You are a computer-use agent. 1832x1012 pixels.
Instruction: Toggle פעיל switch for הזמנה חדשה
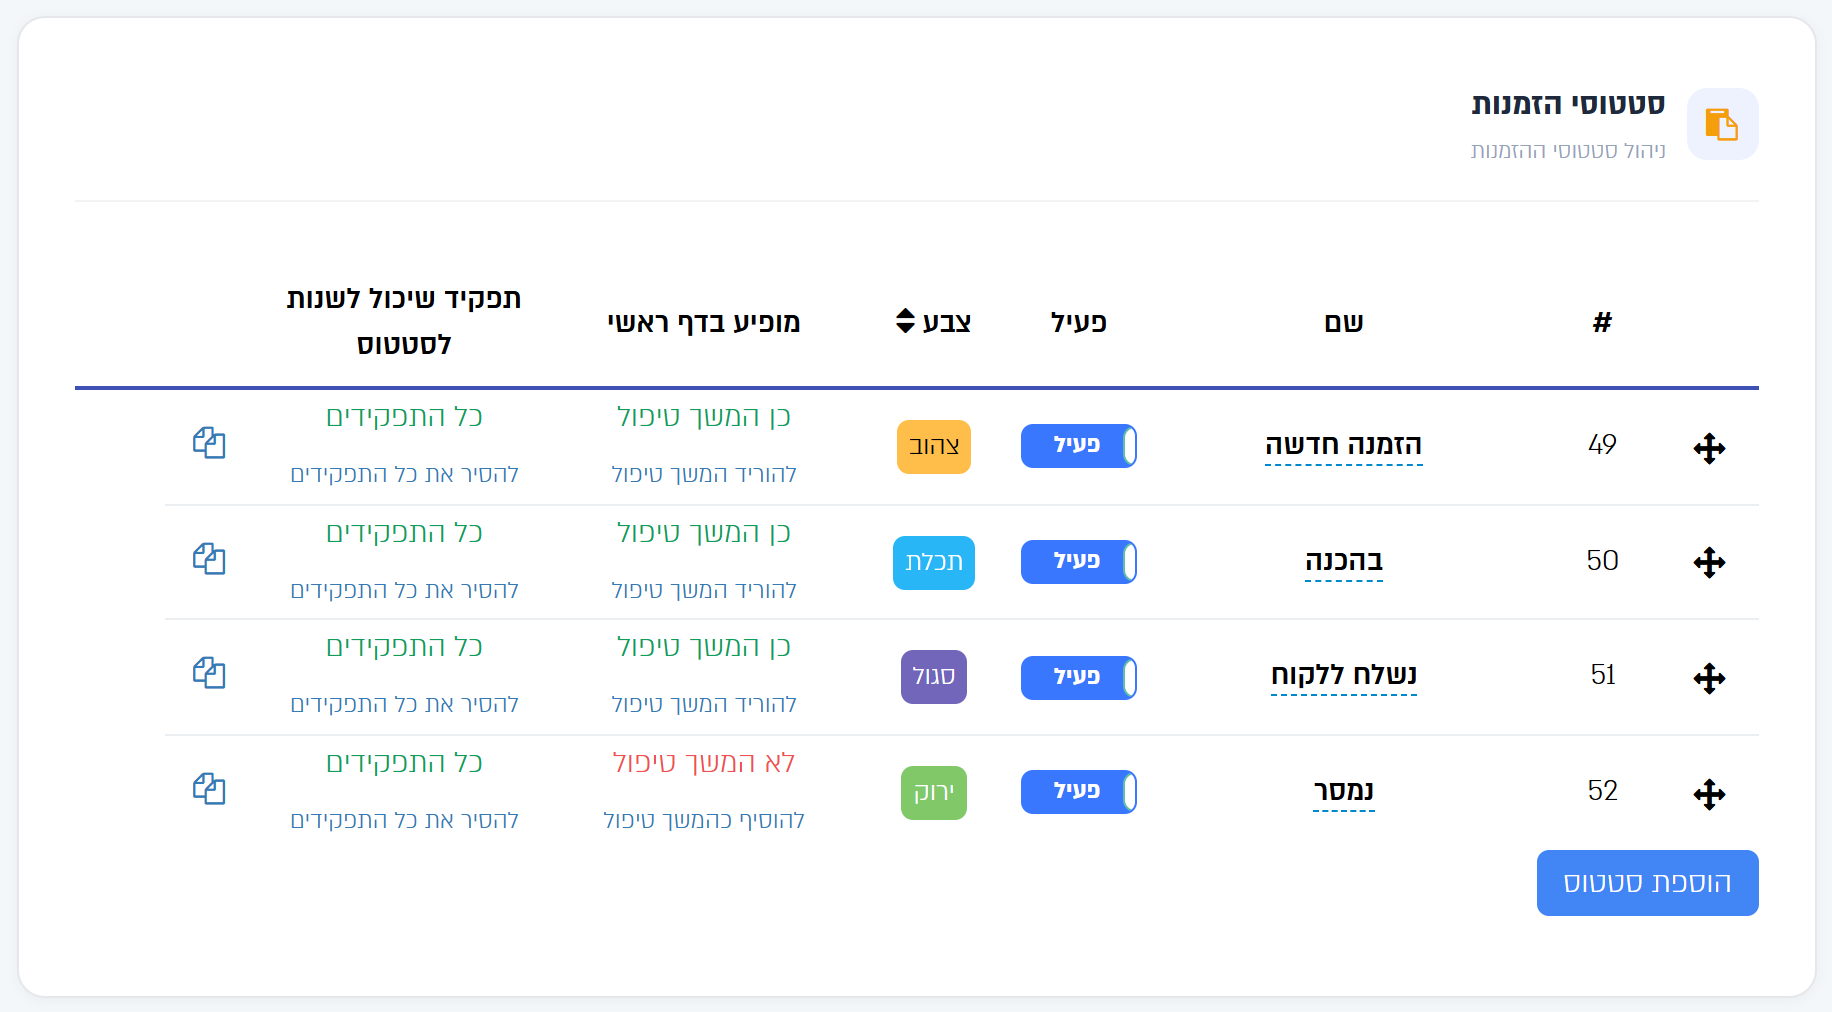click(1078, 446)
